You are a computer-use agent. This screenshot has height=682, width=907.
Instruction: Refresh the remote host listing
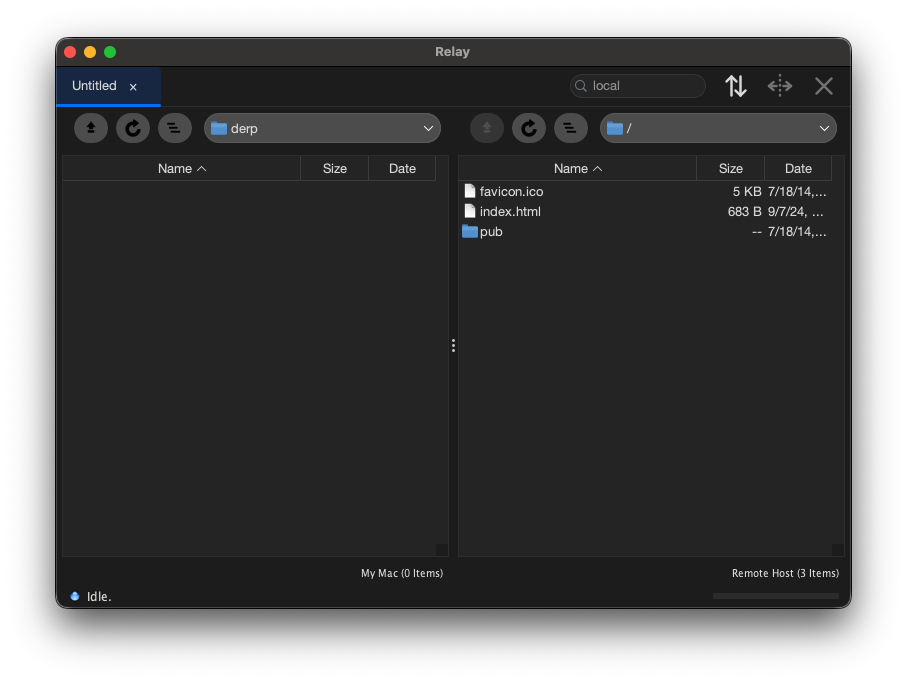pyautogui.click(x=529, y=128)
